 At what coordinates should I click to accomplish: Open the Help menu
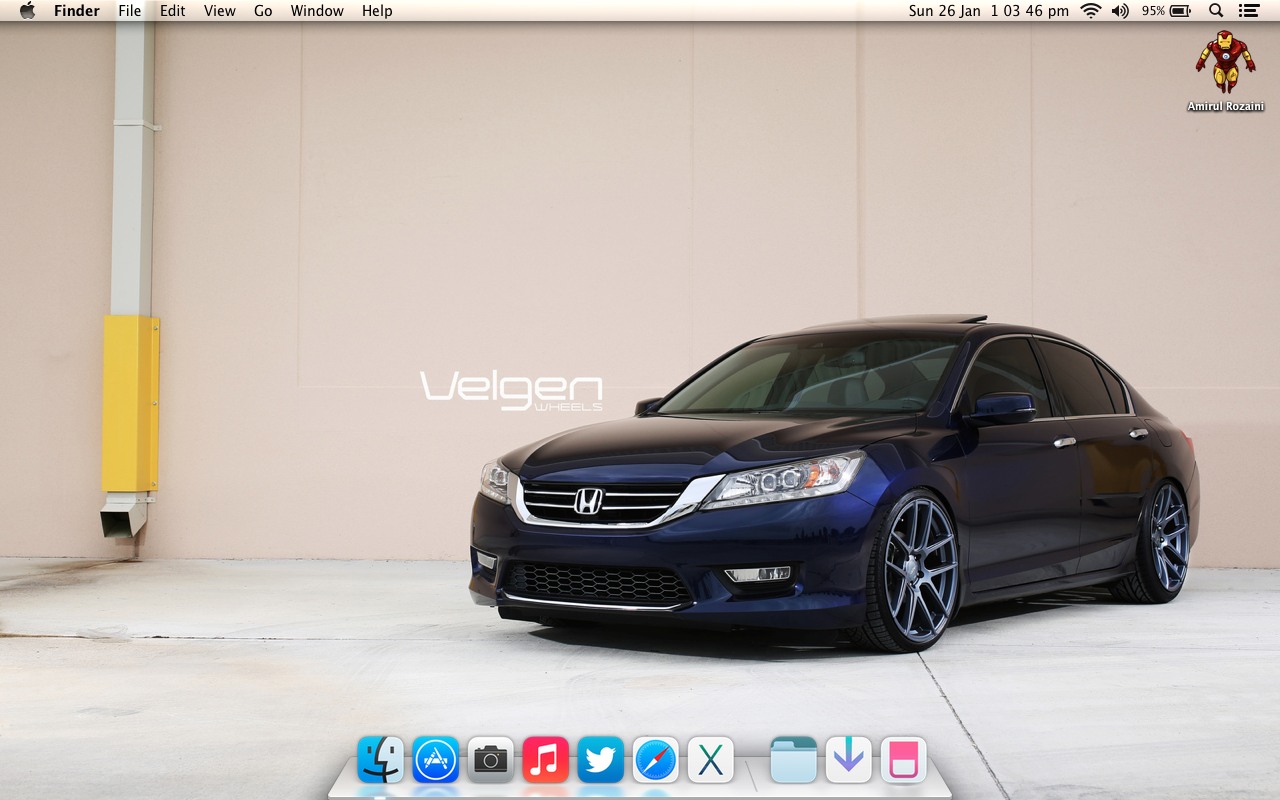377,11
